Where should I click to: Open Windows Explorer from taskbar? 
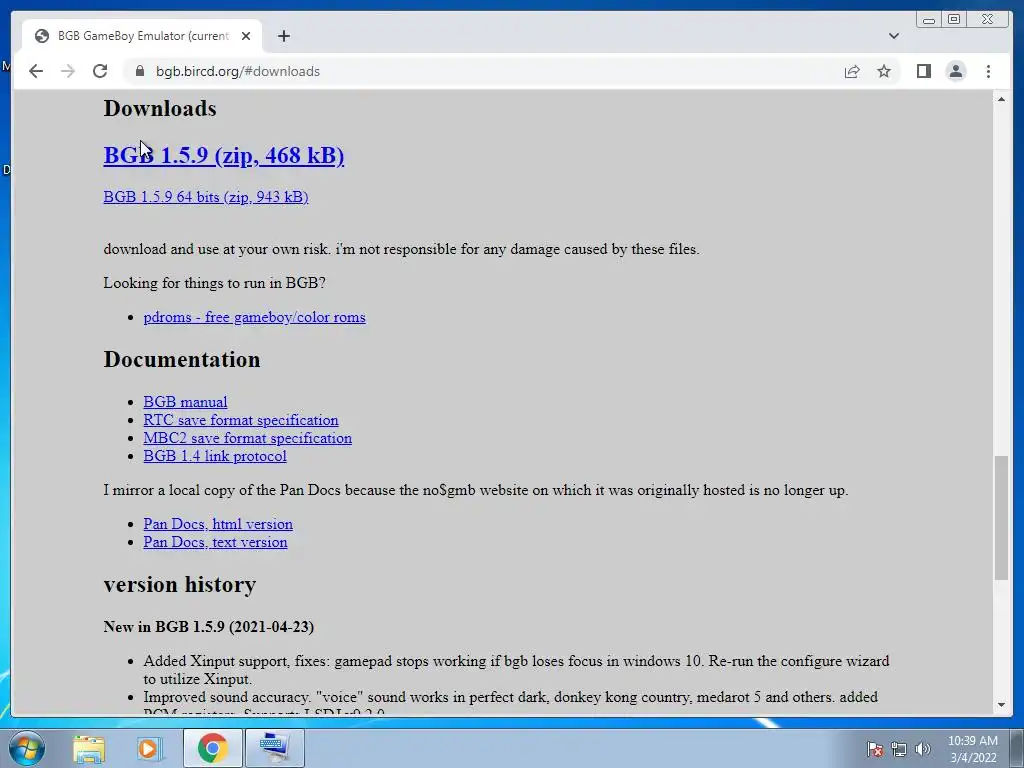coord(89,748)
